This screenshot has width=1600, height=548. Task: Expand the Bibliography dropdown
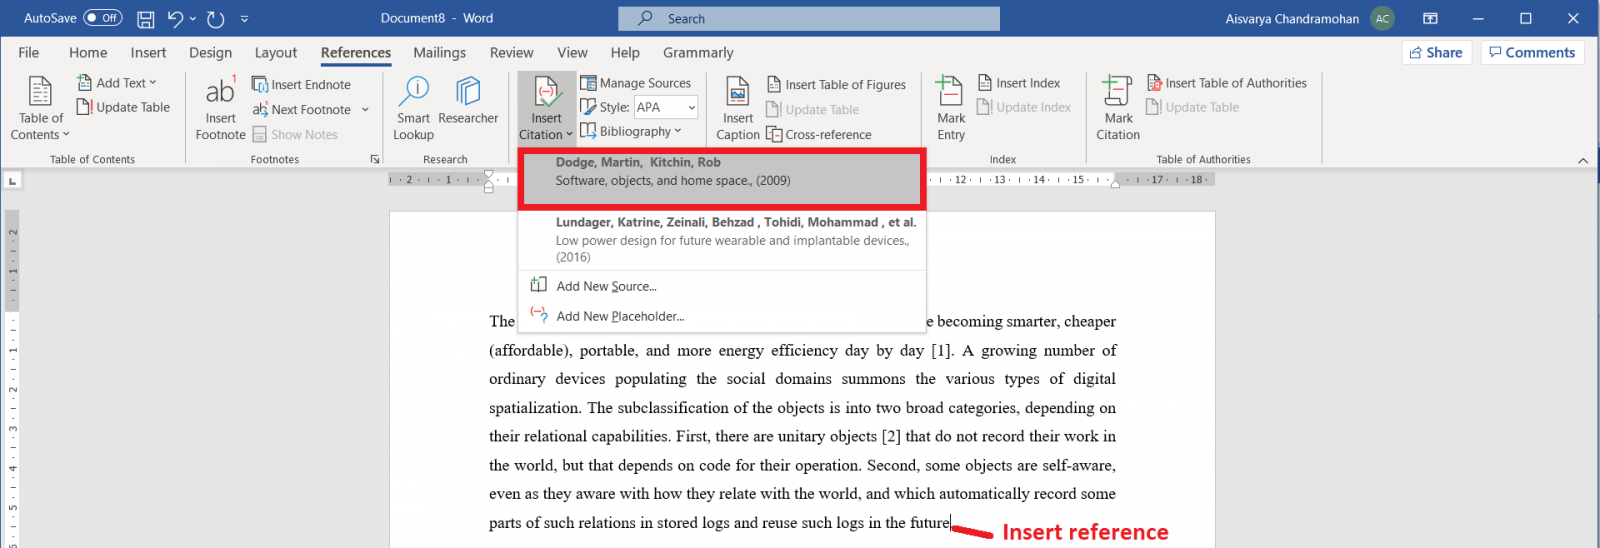coord(632,131)
